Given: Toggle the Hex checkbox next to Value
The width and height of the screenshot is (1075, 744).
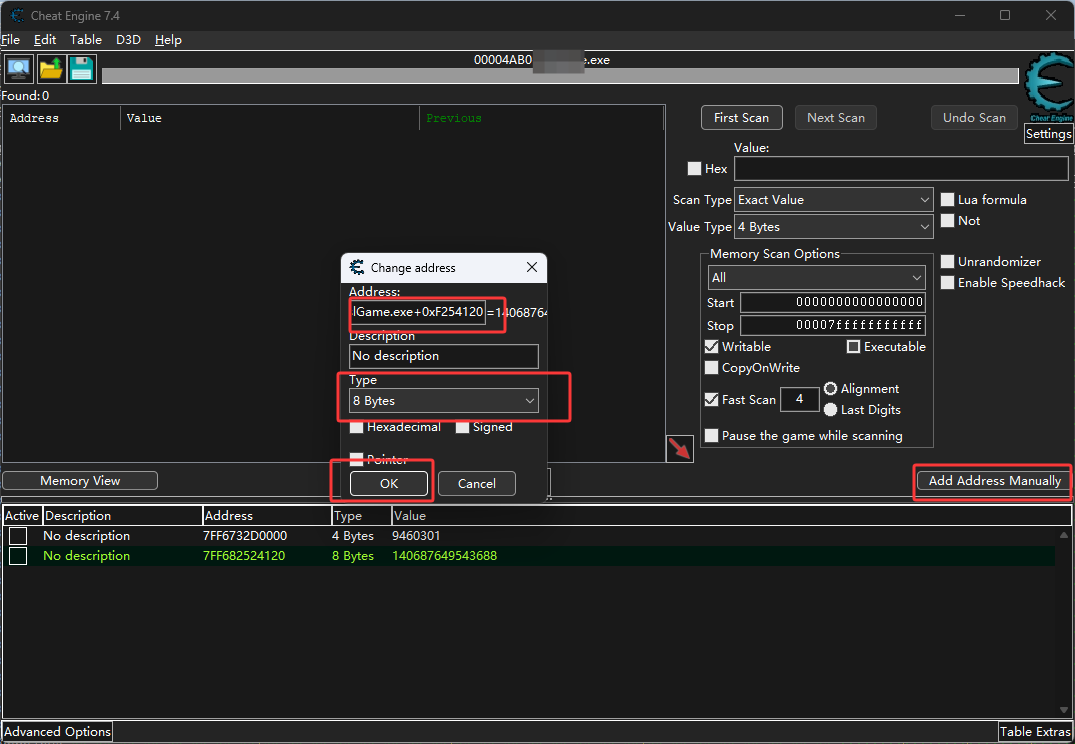Looking at the screenshot, I should point(694,169).
